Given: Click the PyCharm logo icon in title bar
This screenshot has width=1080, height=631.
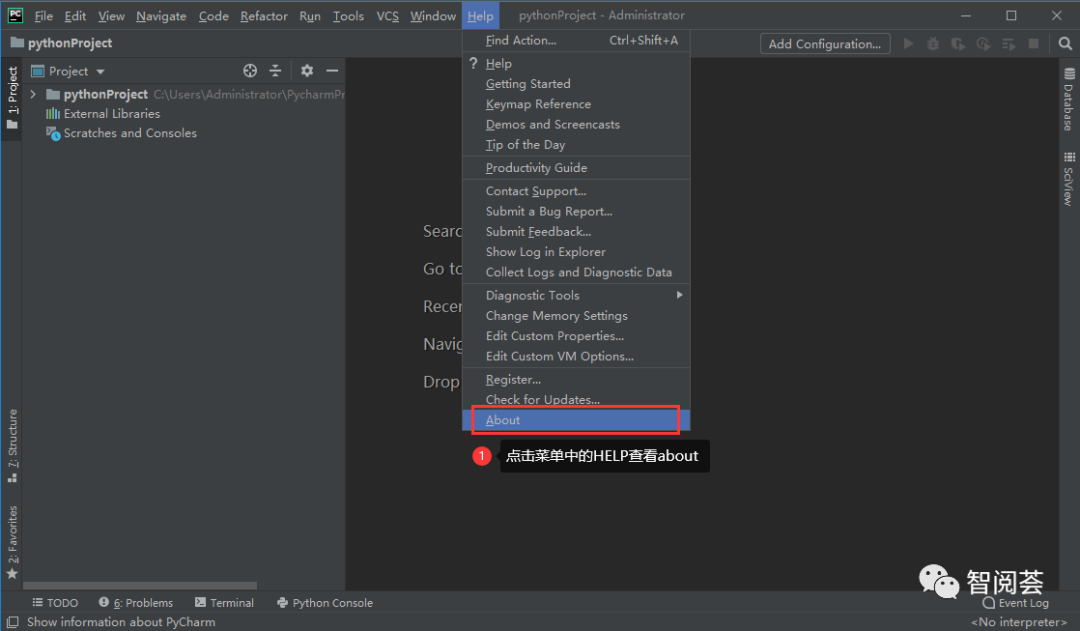Looking at the screenshot, I should pyautogui.click(x=15, y=15).
